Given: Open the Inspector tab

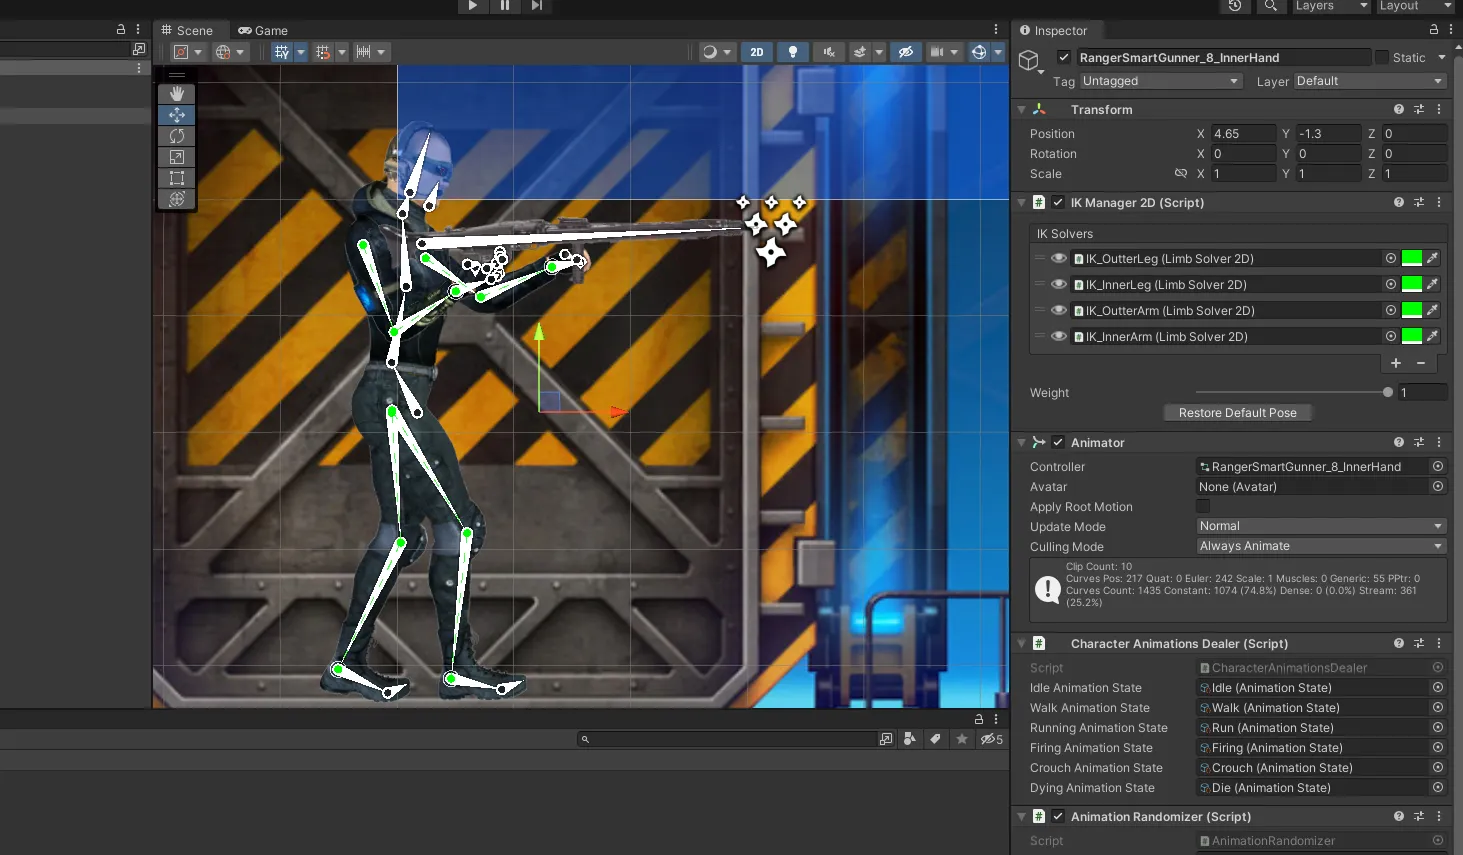Looking at the screenshot, I should 1054,30.
